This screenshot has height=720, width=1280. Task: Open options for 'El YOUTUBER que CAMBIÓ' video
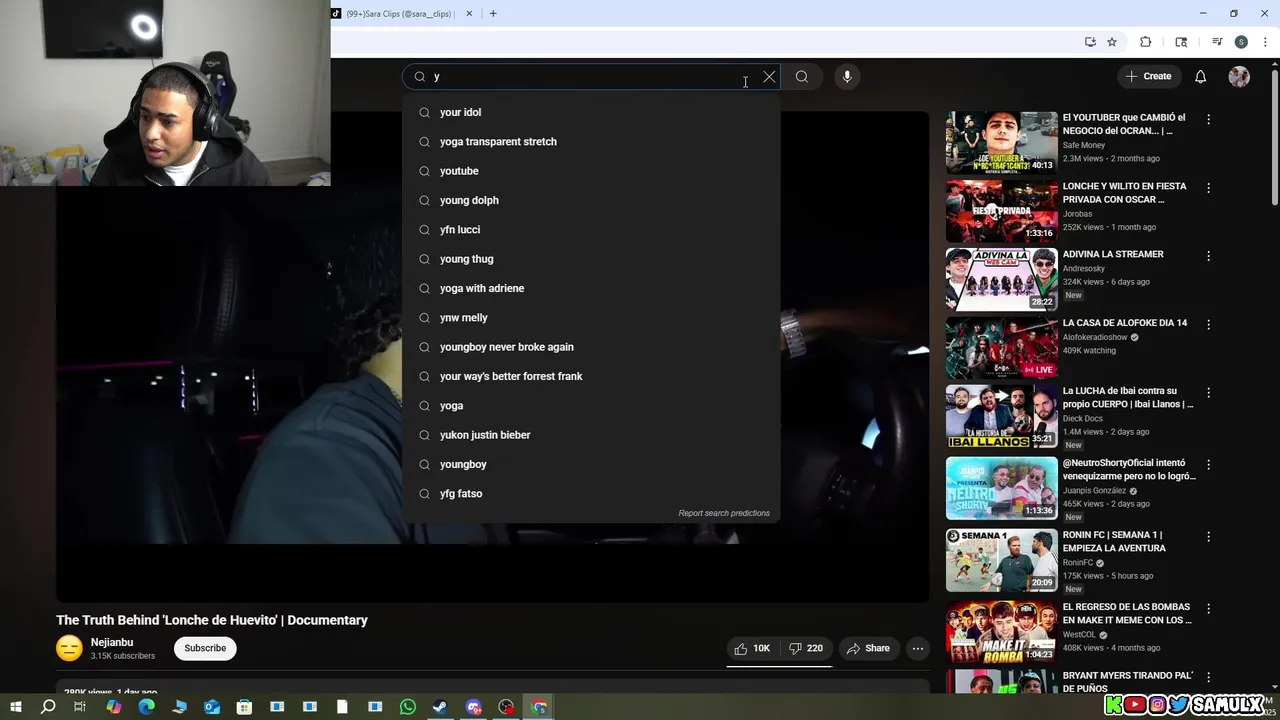[1208, 119]
